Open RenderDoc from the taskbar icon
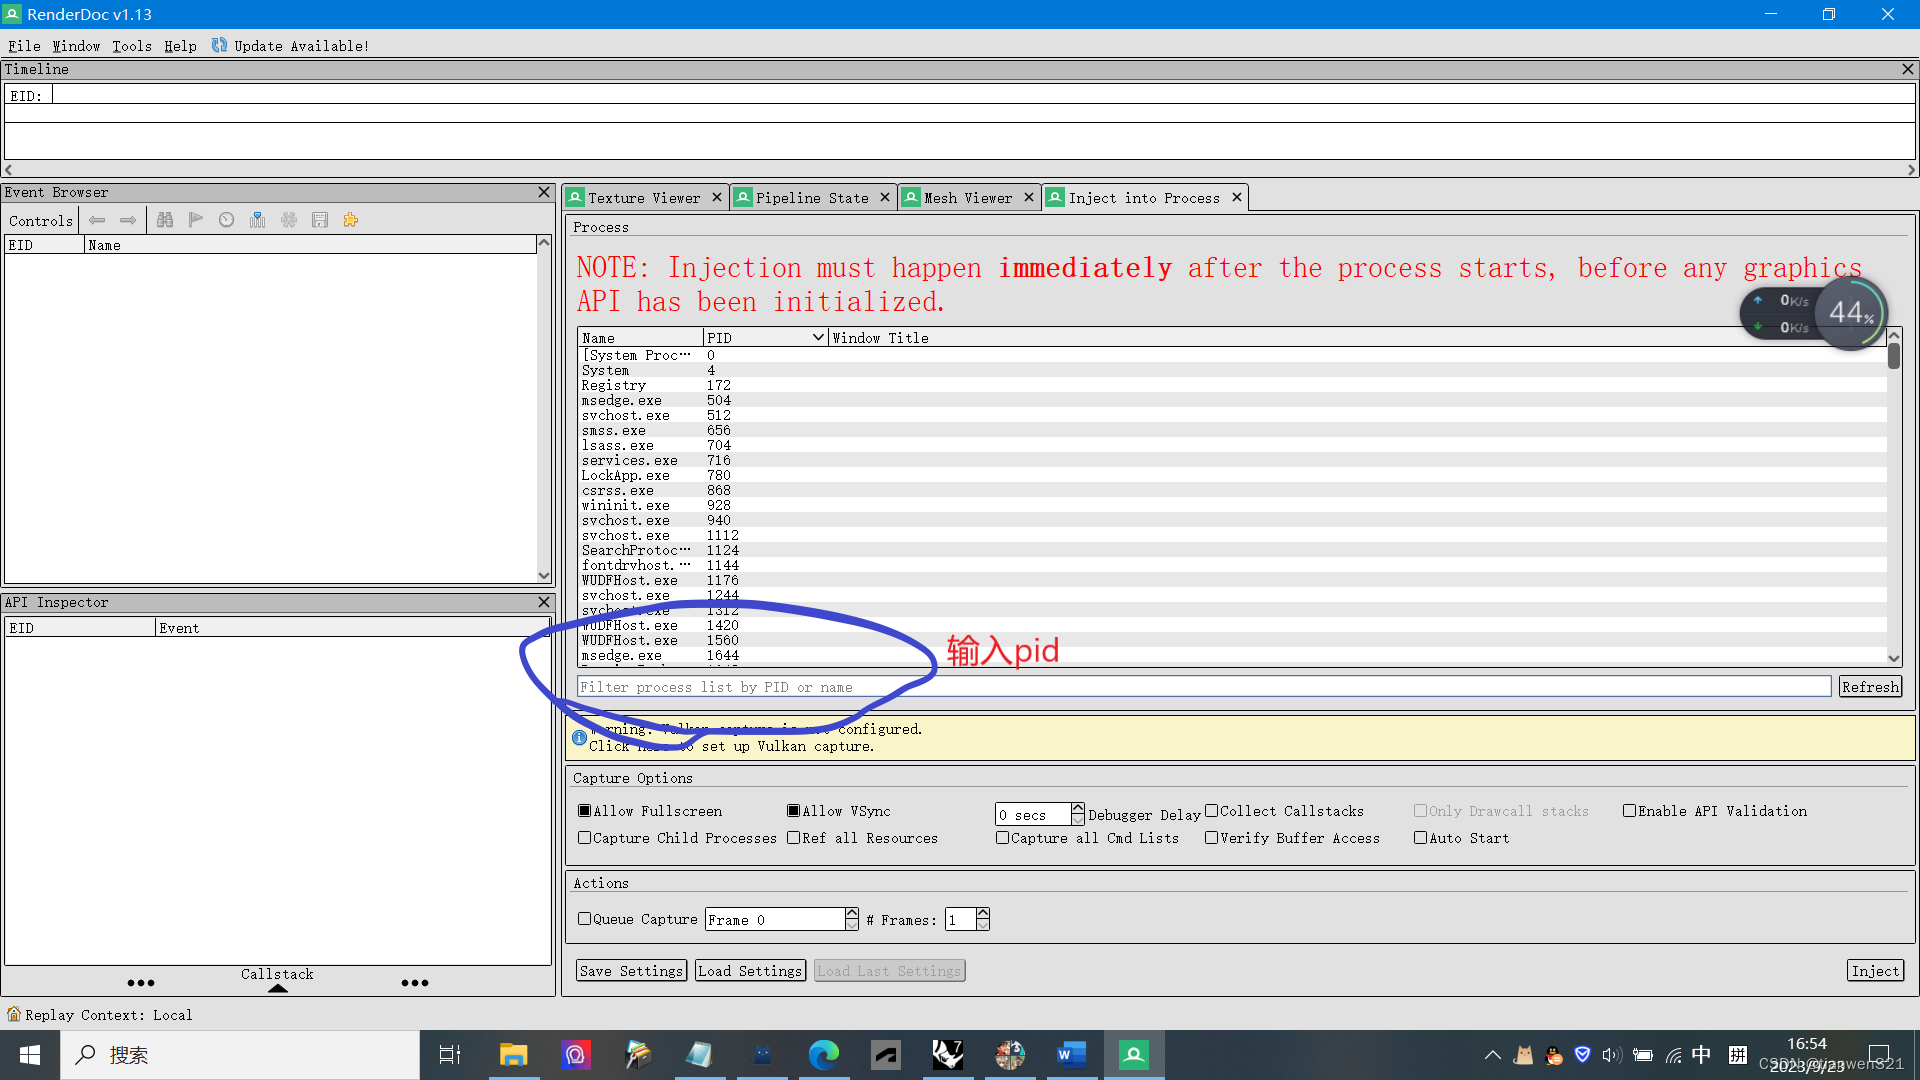This screenshot has width=1920, height=1080. (1133, 1054)
